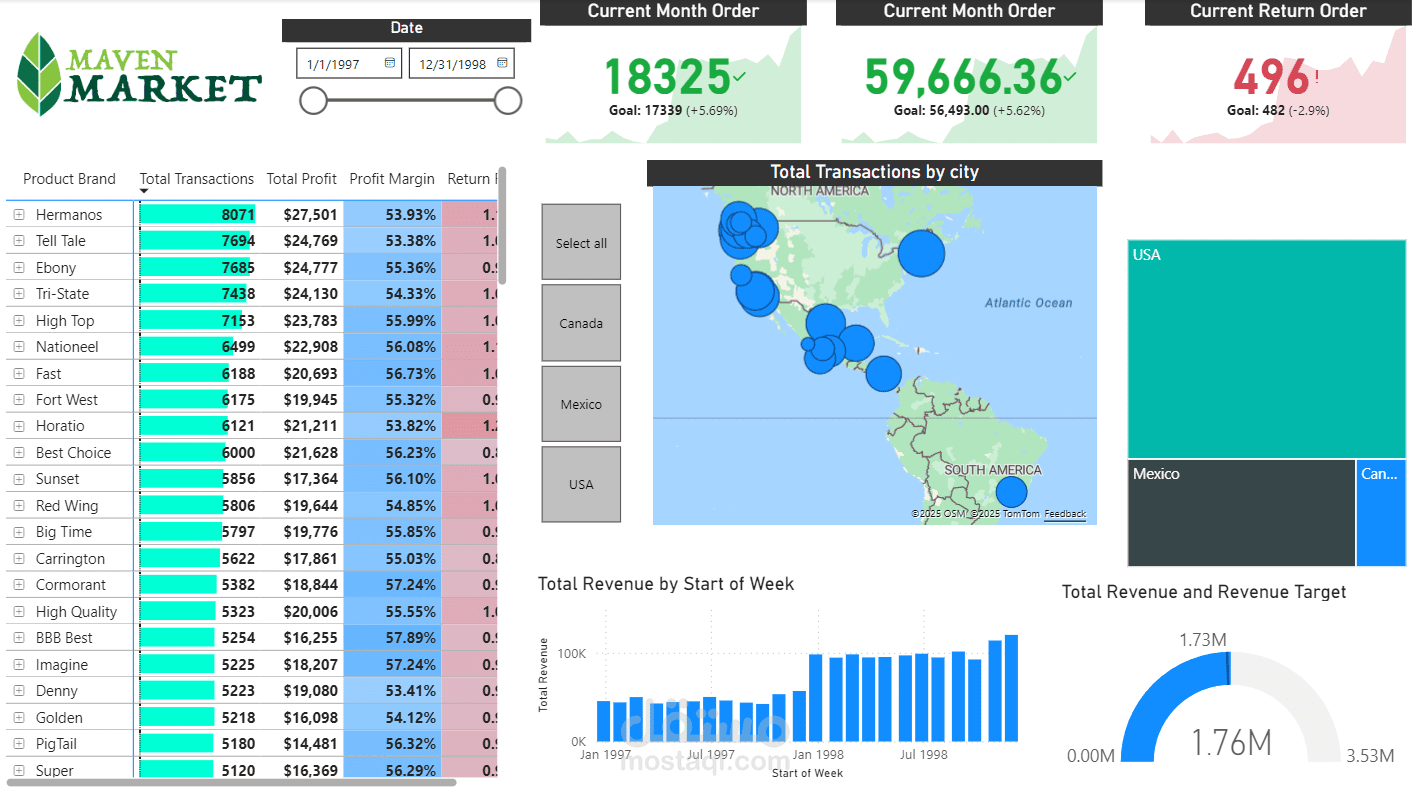Click Hermanos transactions value 8071

(x=238, y=214)
